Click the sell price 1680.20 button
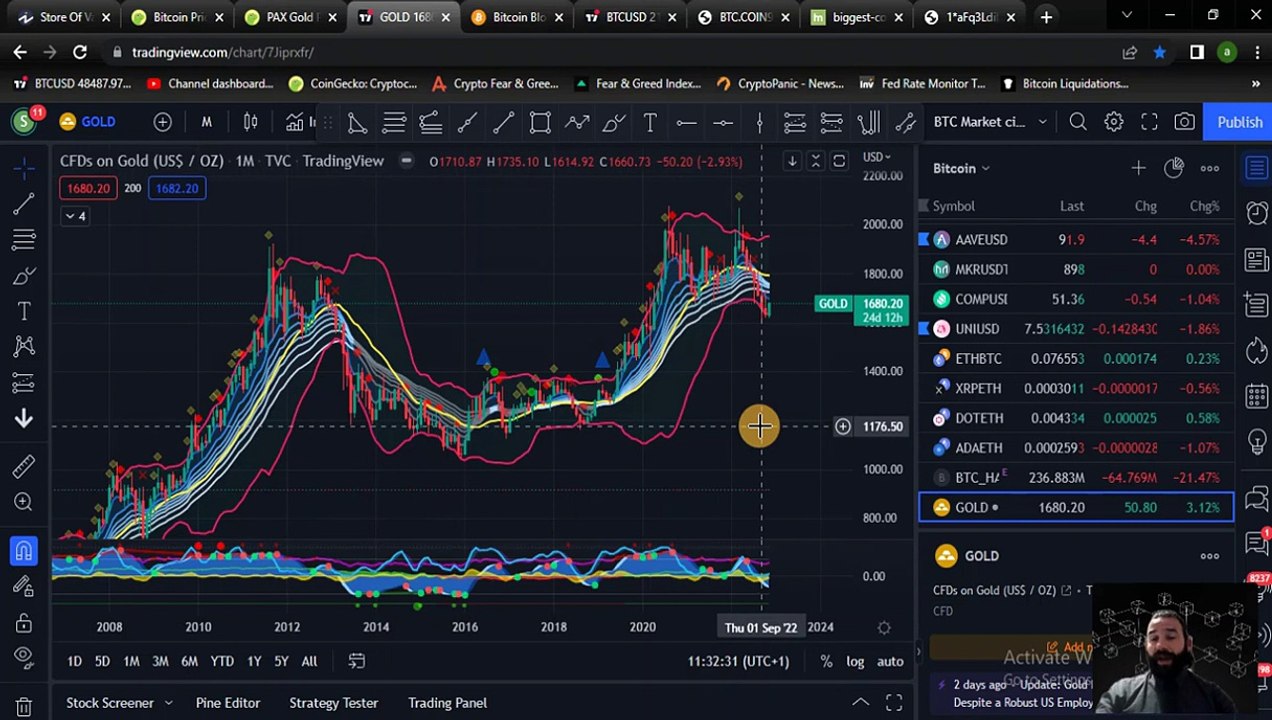This screenshot has height=720, width=1272. pos(88,188)
